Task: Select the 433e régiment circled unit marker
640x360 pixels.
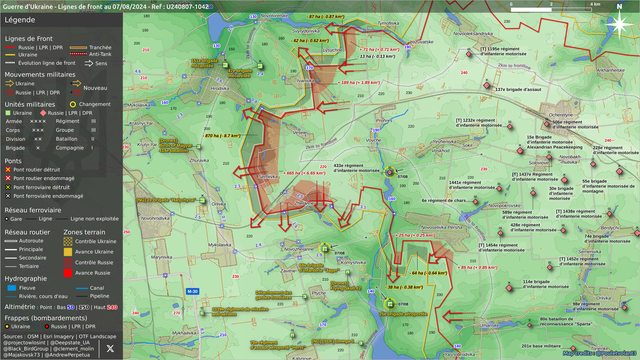Action: click(390, 172)
